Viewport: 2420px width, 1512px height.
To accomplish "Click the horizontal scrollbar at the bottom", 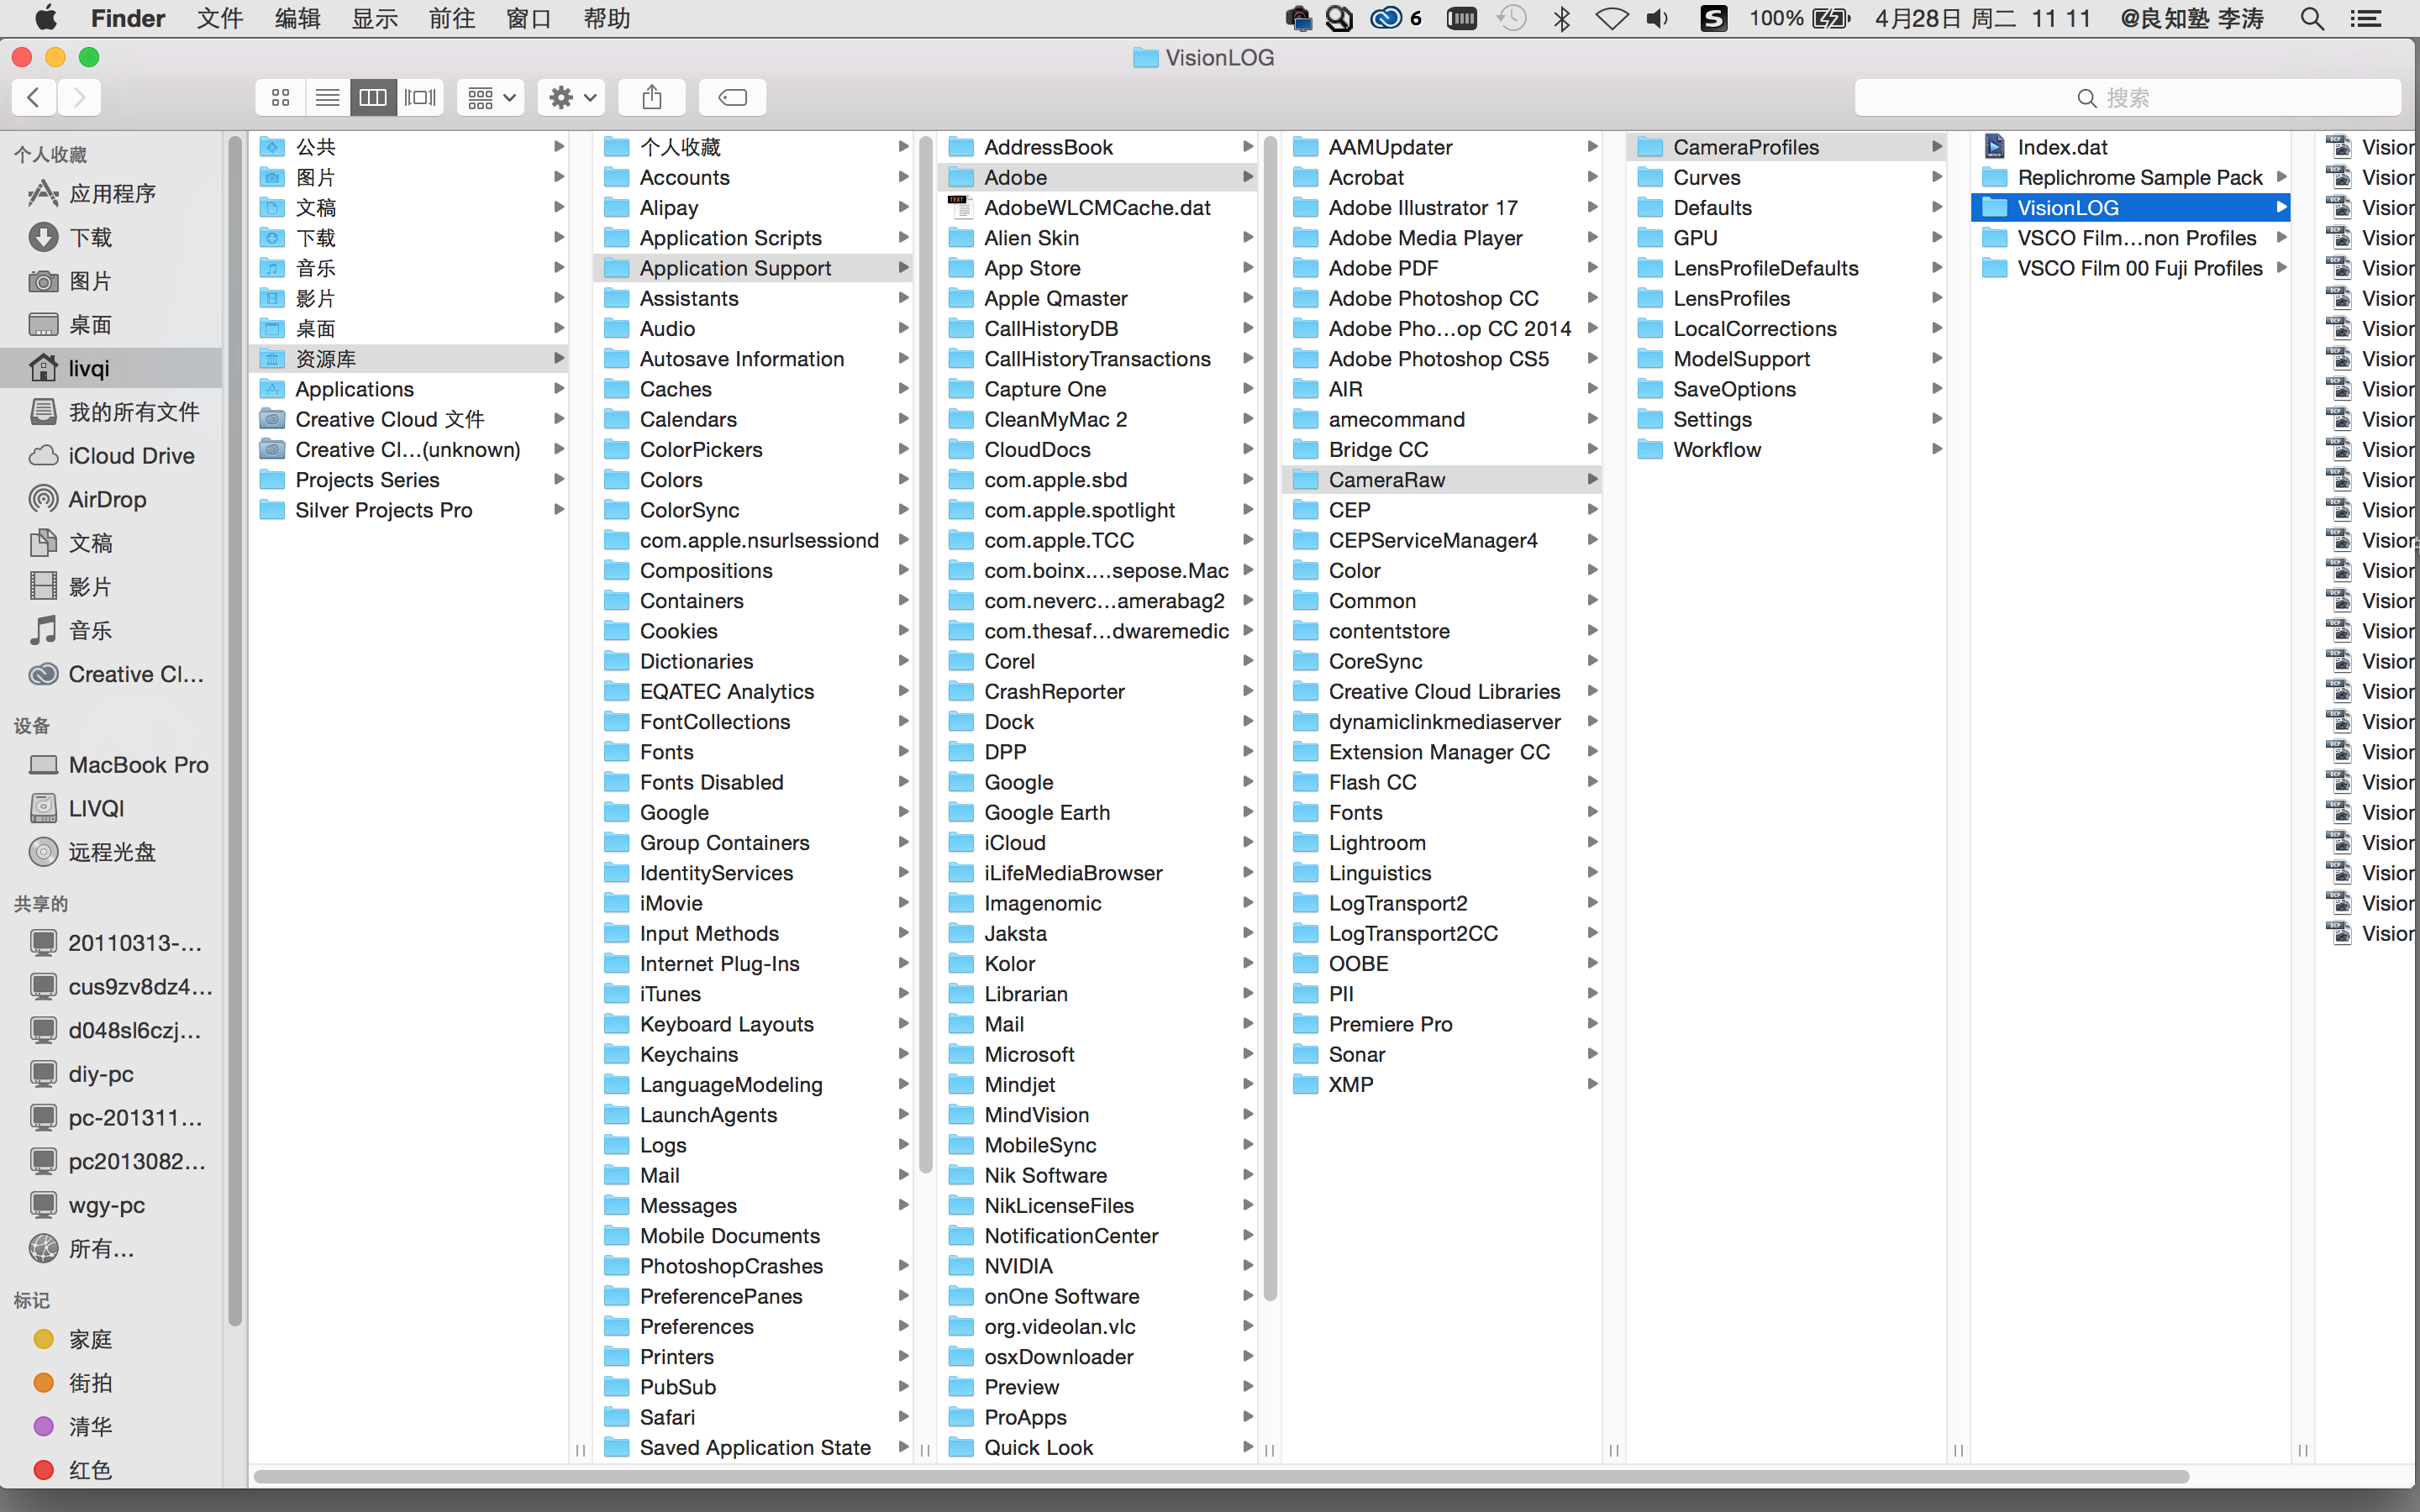I will [1220, 1476].
